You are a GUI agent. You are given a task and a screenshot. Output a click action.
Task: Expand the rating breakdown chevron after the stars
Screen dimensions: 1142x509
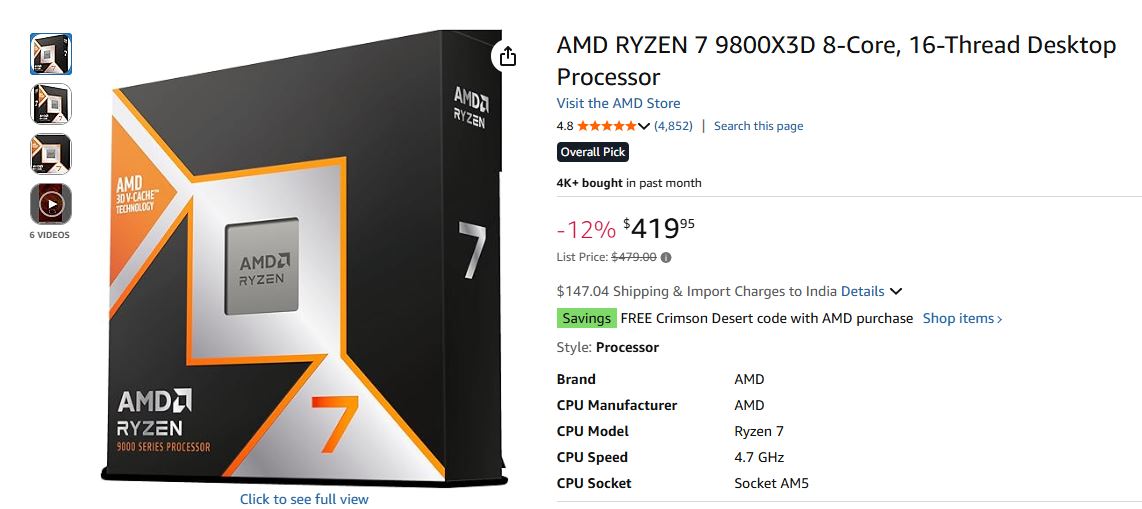644,126
